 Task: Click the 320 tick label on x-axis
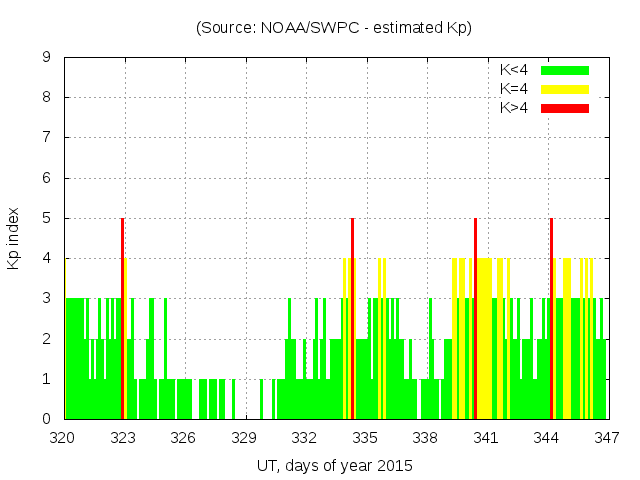63,437
